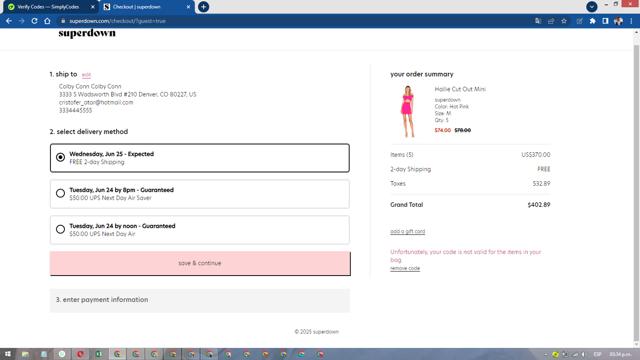Open the browser extensions puzzle icon
The image size is (640, 360).
[592, 21]
